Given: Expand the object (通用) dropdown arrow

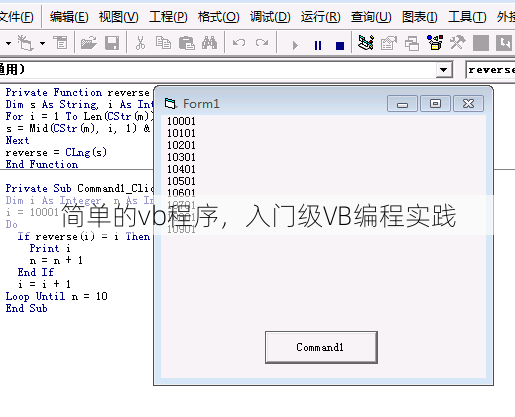Looking at the screenshot, I should coord(444,70).
